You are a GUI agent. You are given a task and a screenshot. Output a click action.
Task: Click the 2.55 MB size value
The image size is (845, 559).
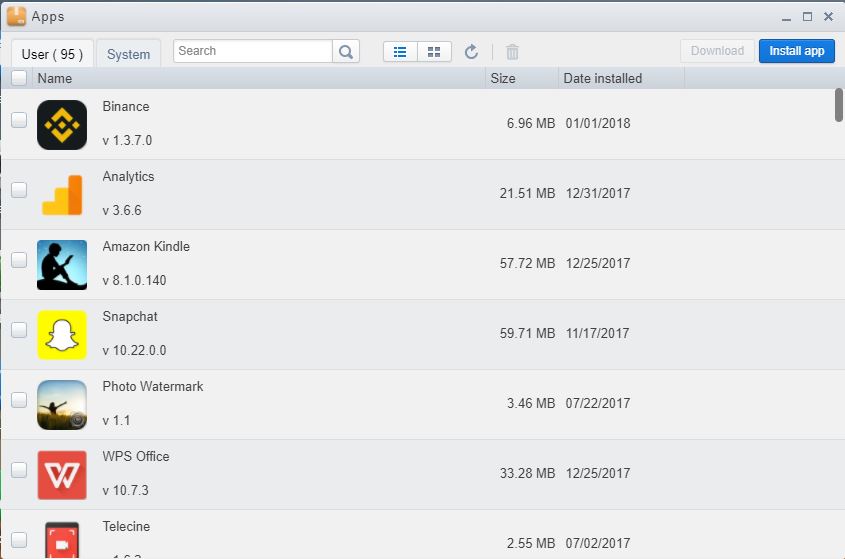coord(531,544)
